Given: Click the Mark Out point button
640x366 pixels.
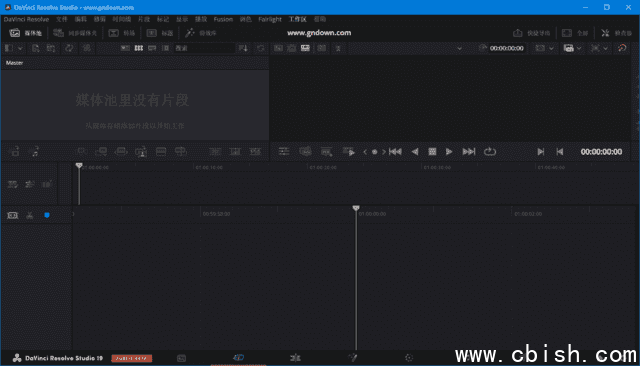Looking at the screenshot, I should click(560, 152).
